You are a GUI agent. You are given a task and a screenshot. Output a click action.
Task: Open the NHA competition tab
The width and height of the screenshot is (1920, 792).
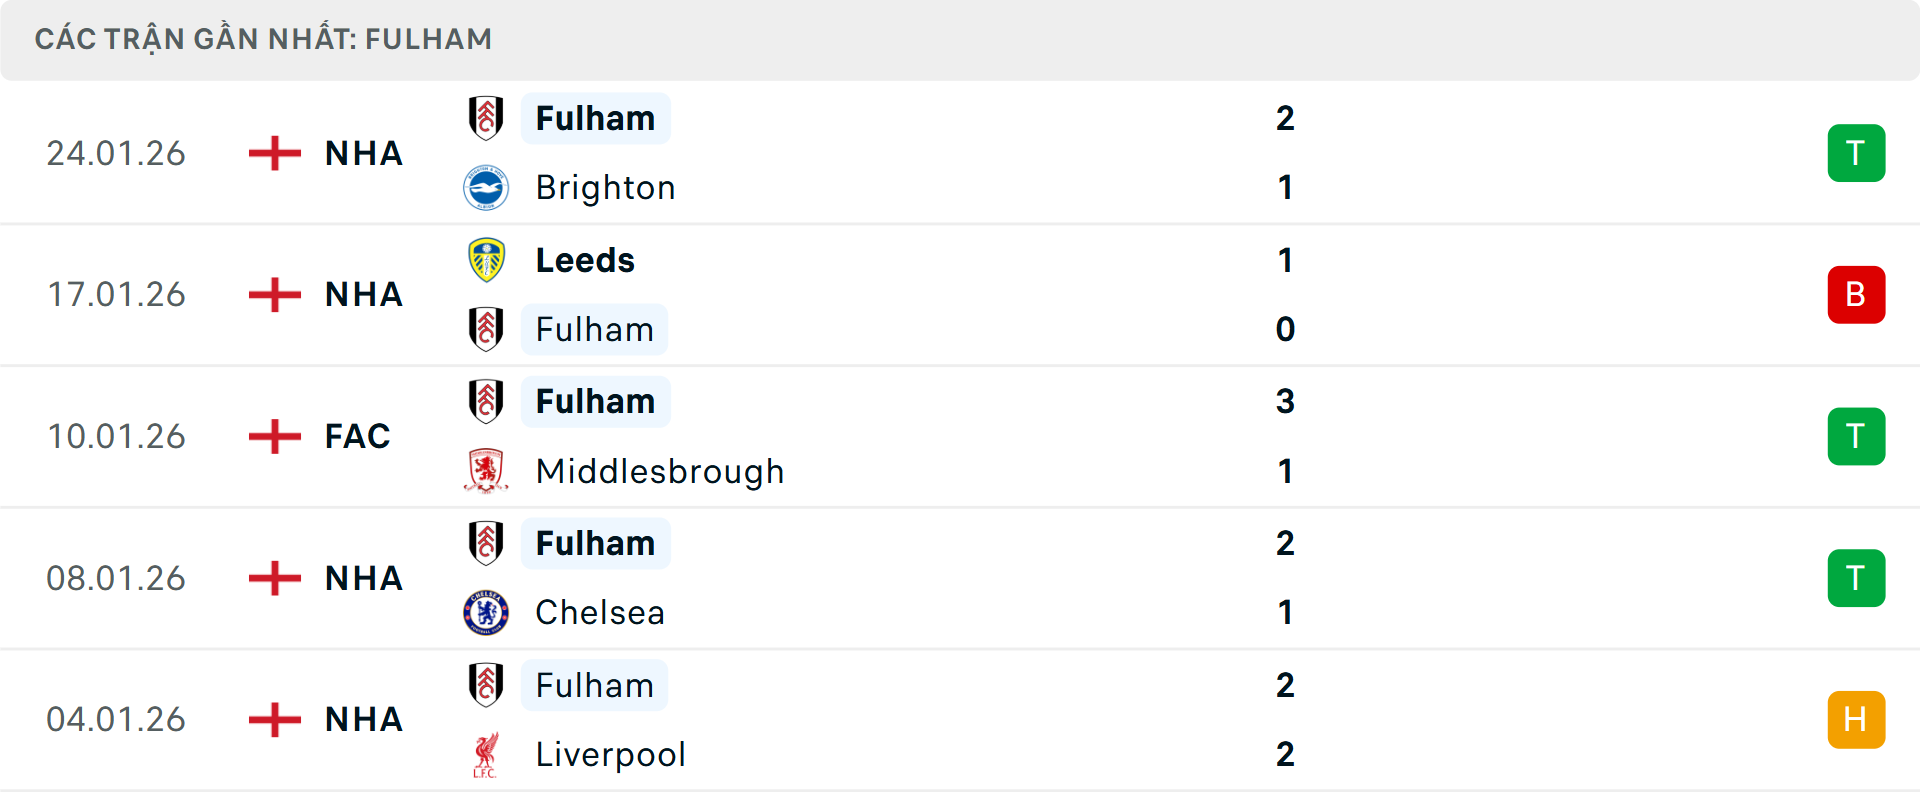363,153
